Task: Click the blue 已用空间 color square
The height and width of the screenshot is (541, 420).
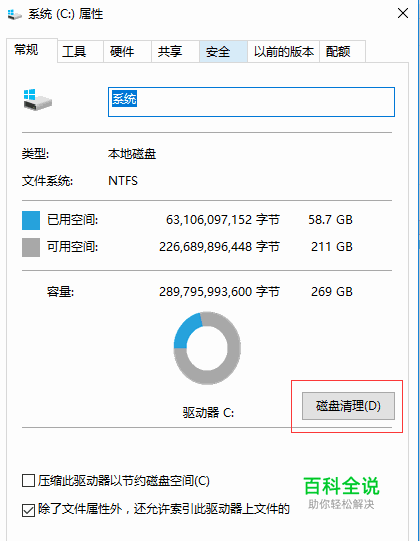Action: [31, 220]
